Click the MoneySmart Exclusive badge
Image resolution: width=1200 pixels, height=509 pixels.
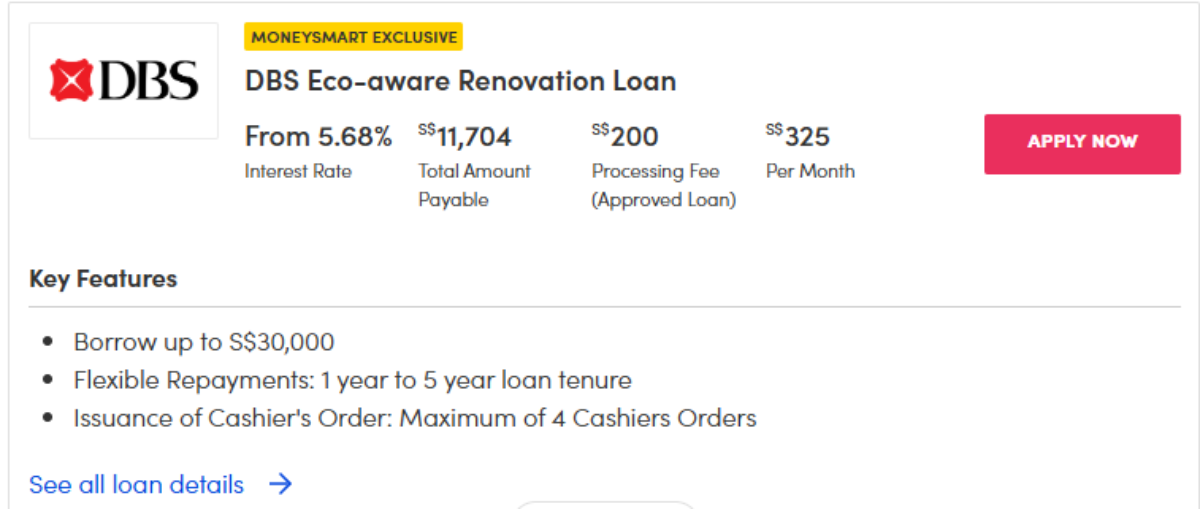coord(354,38)
